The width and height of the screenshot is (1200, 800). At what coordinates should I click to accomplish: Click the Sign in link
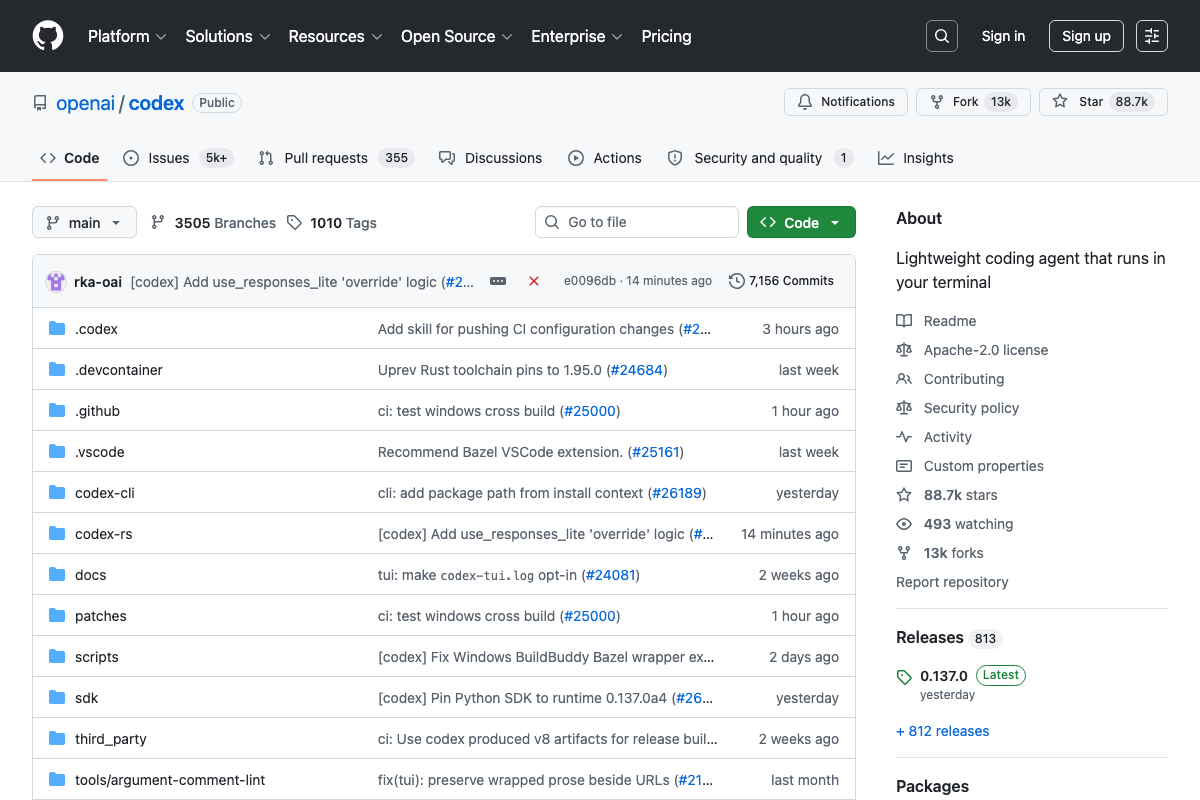(x=1003, y=36)
